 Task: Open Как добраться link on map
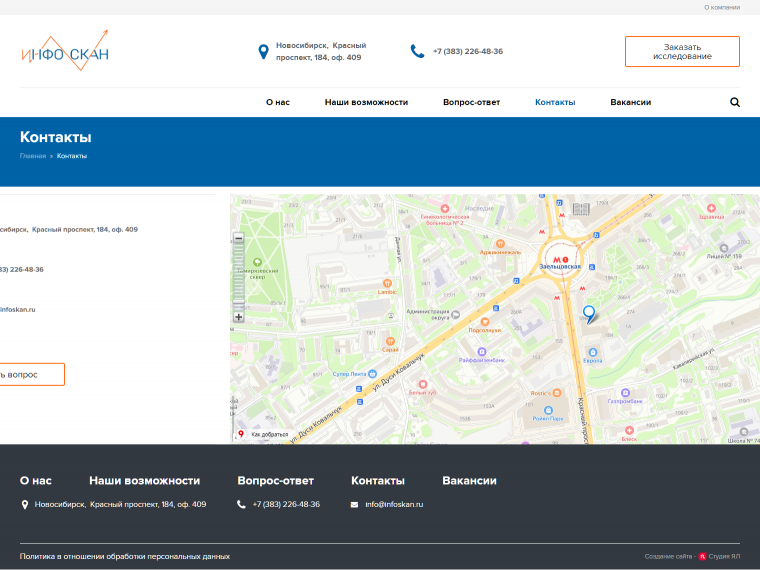coord(264,434)
